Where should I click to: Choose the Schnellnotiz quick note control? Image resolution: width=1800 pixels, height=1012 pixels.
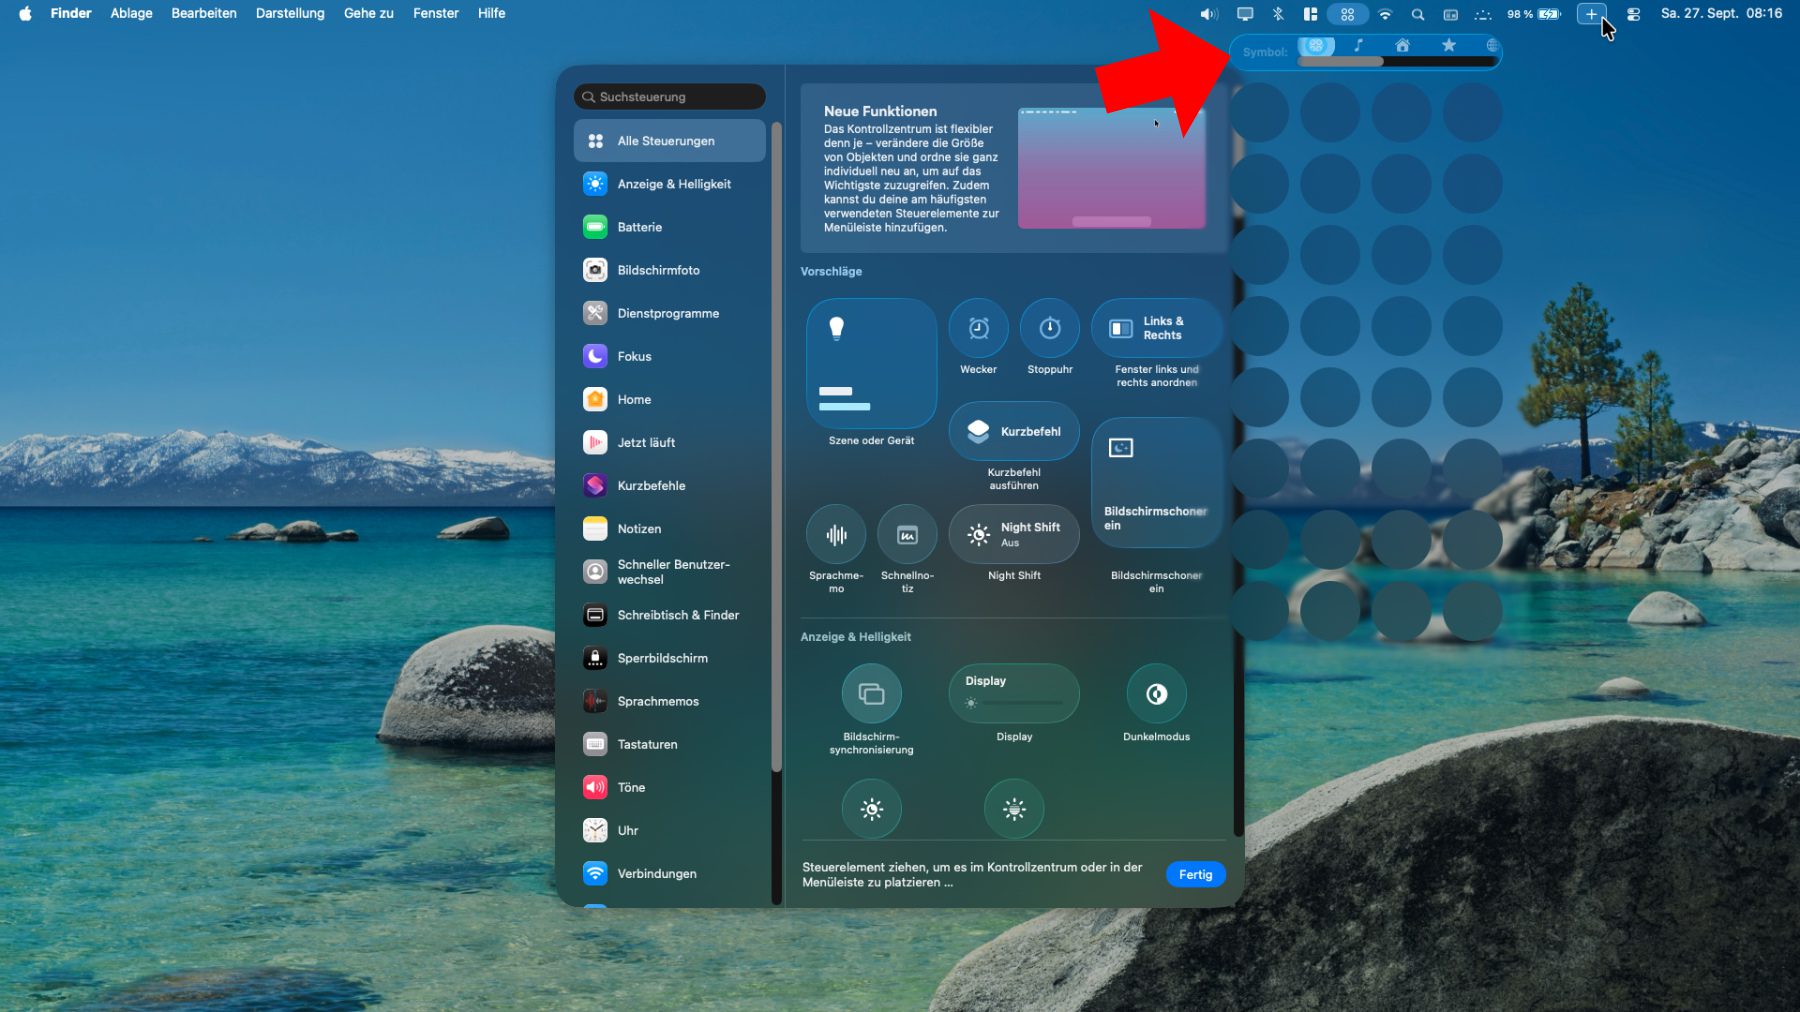pos(907,535)
